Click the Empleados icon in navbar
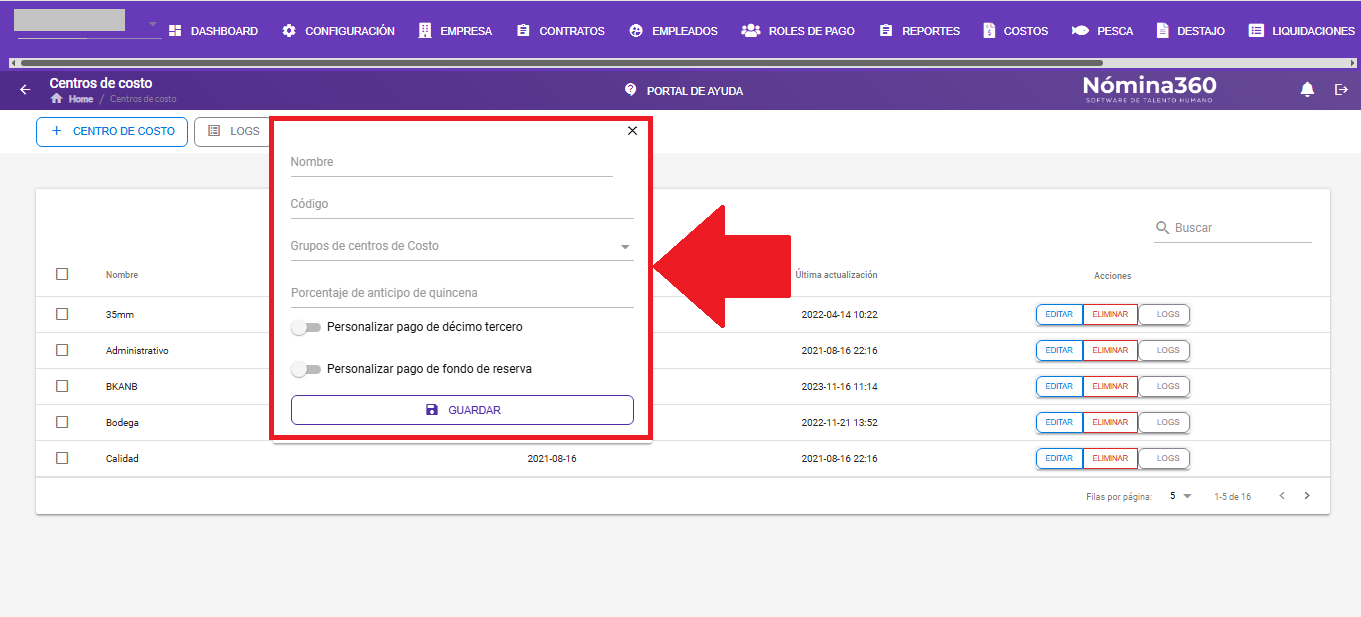The image size is (1361, 617). click(x=636, y=31)
